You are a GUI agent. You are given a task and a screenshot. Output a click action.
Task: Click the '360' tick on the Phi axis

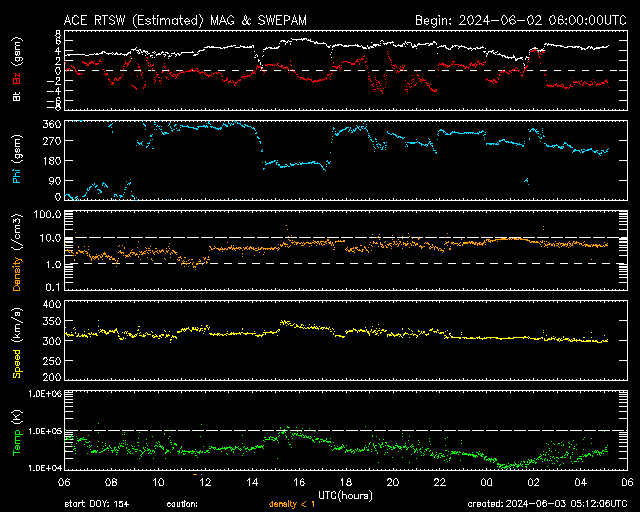point(52,124)
